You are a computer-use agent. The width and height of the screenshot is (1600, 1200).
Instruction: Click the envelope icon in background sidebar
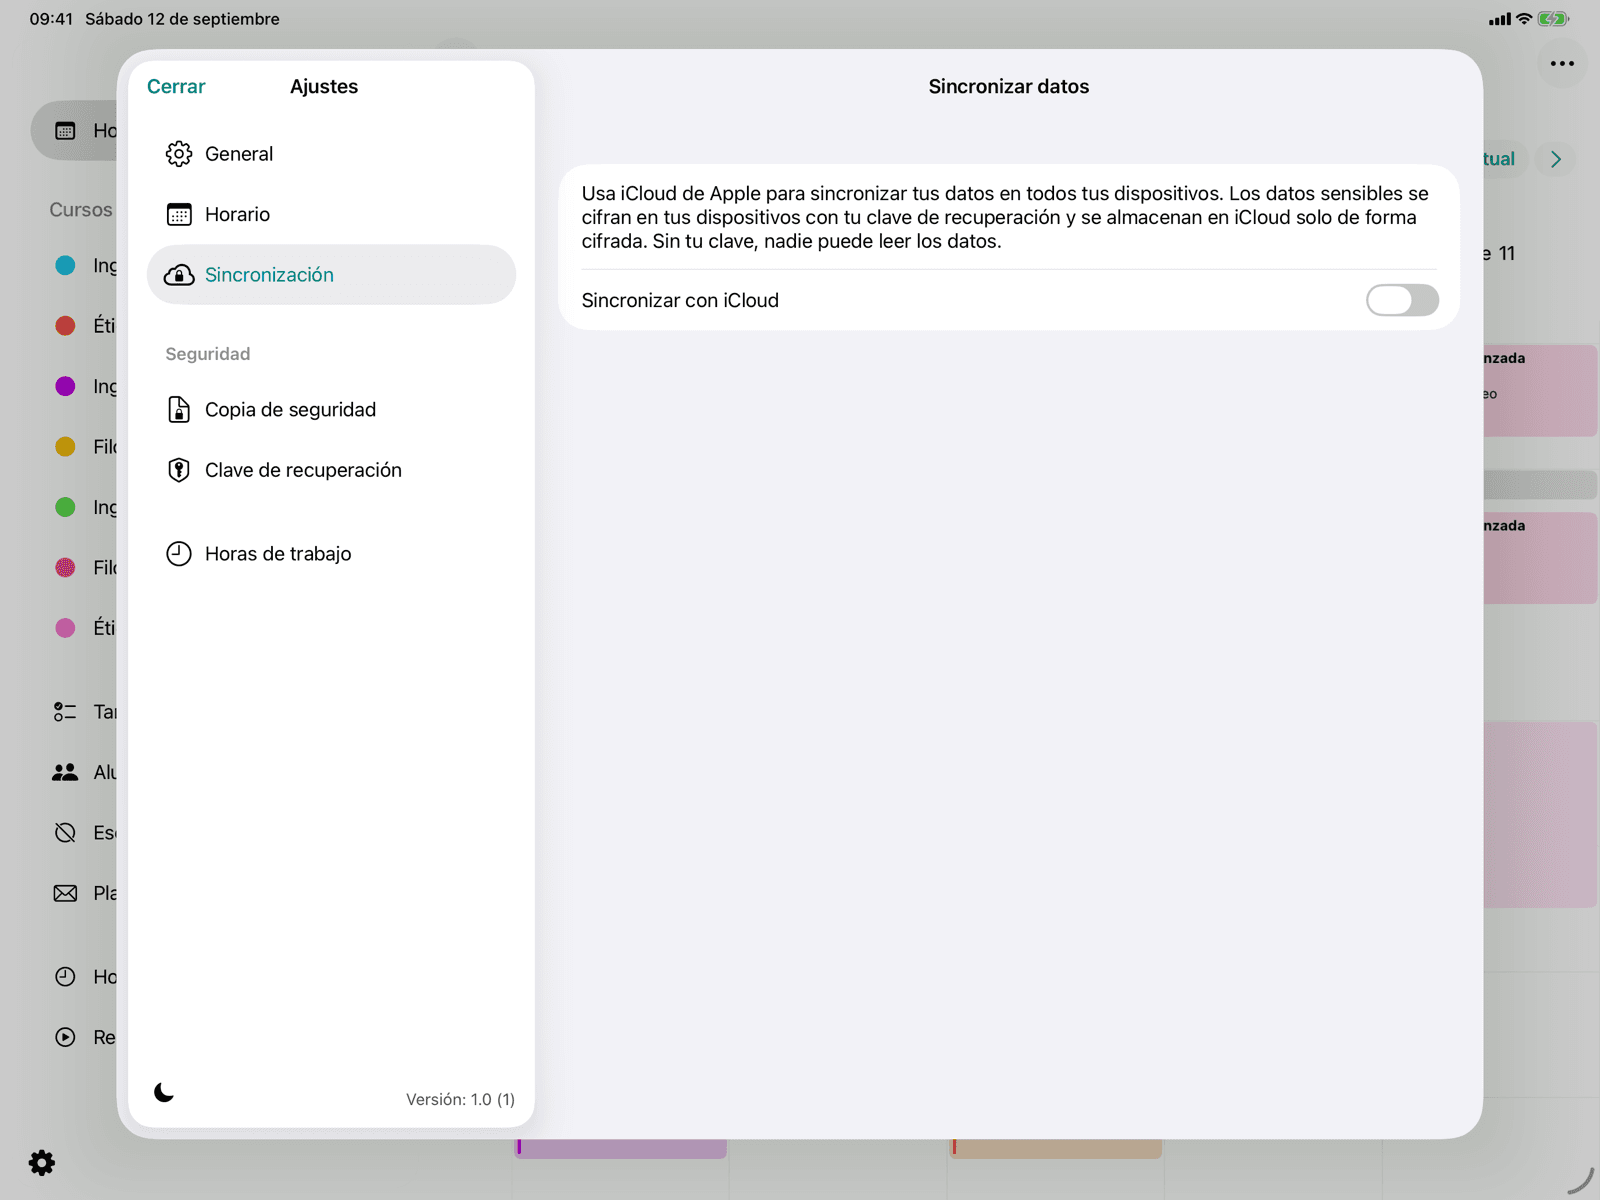pyautogui.click(x=65, y=893)
